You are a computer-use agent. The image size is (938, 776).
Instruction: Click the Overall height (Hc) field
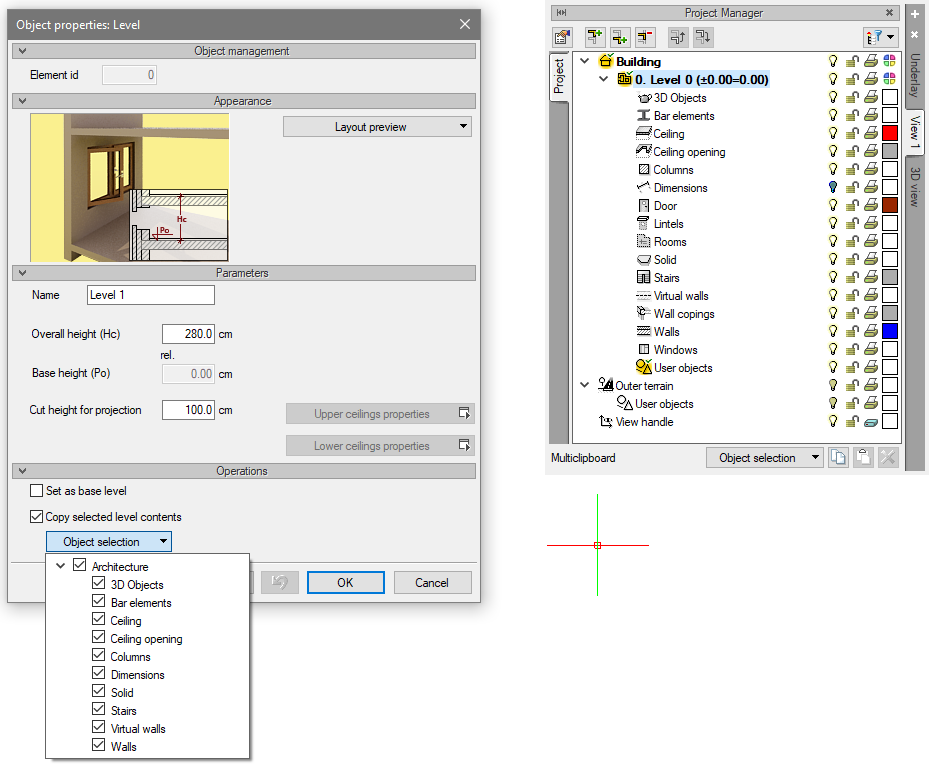(x=188, y=334)
